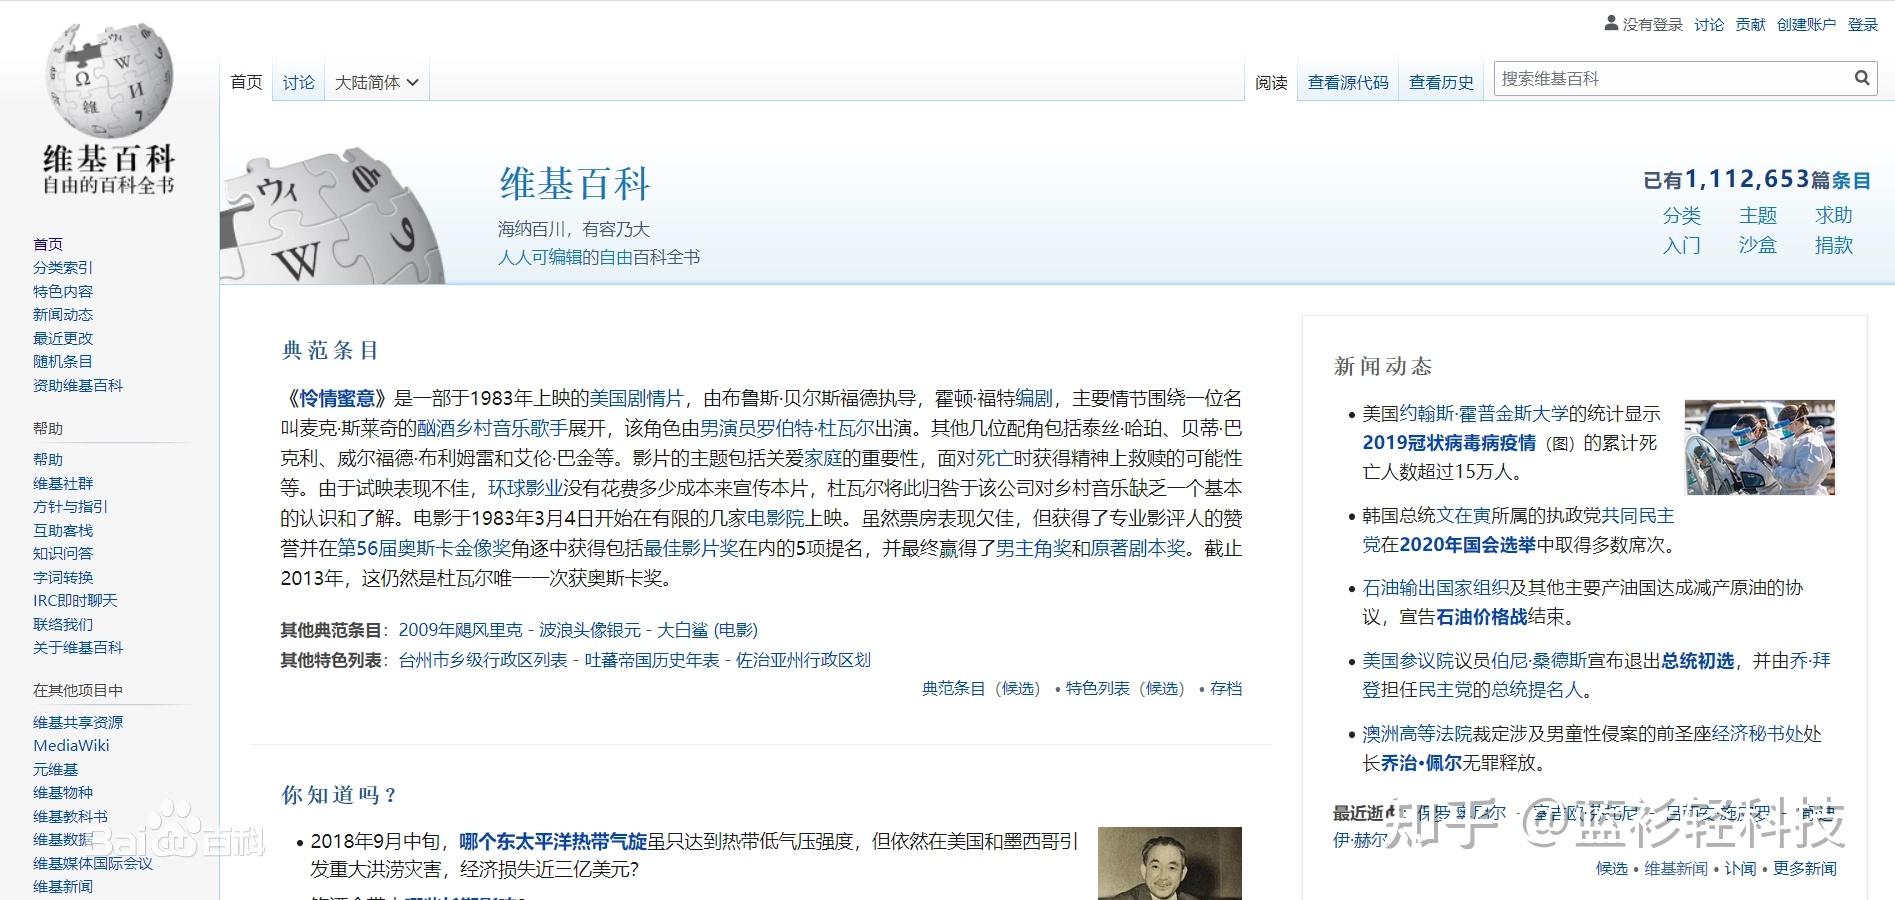Click the user icon beside 没有登录
The image size is (1895, 900).
coord(1611,23)
